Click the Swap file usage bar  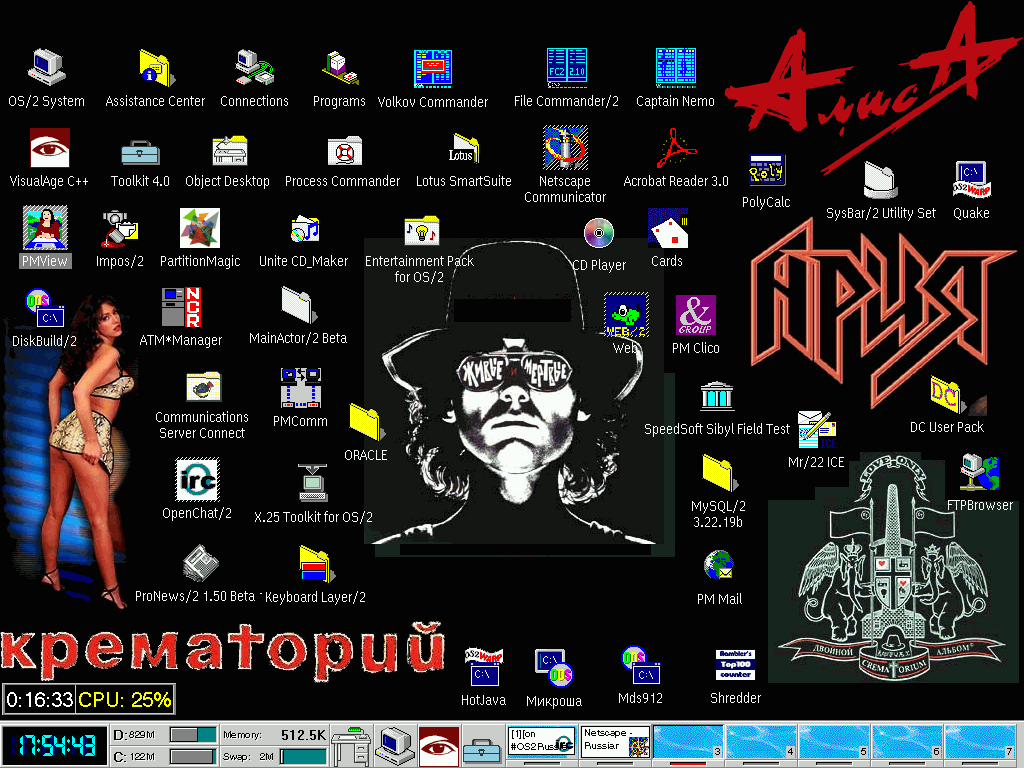tap(304, 757)
